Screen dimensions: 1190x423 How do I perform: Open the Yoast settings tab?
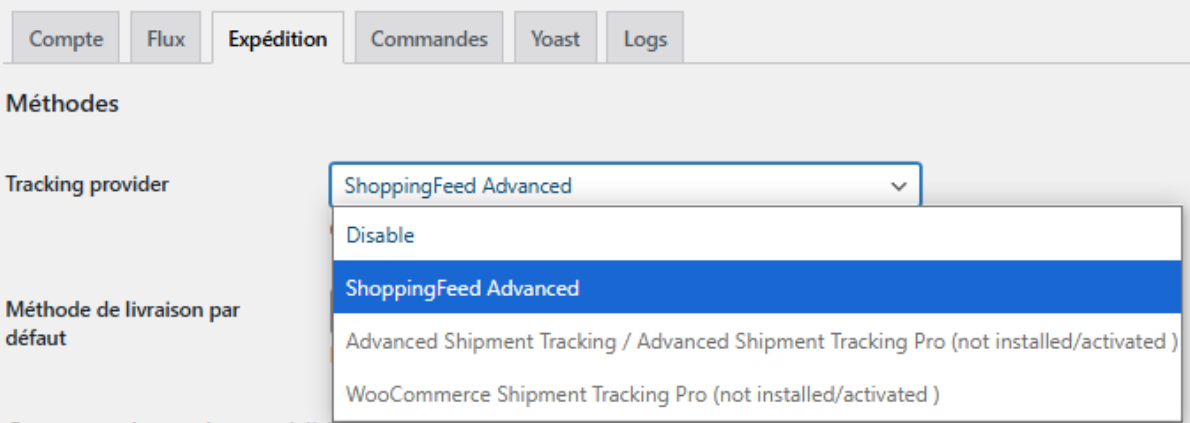tap(556, 38)
